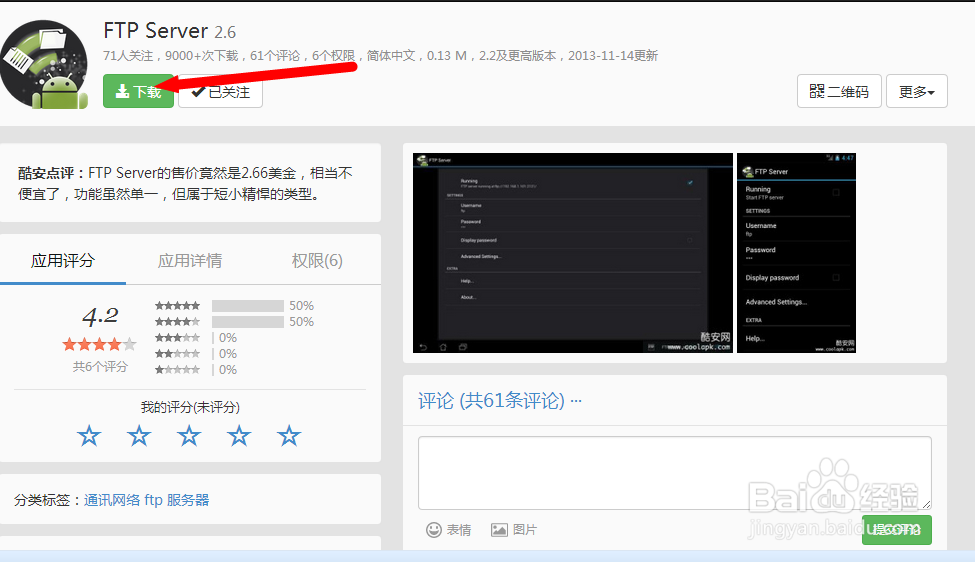
Task: Submit the comment with green button
Action: [897, 530]
